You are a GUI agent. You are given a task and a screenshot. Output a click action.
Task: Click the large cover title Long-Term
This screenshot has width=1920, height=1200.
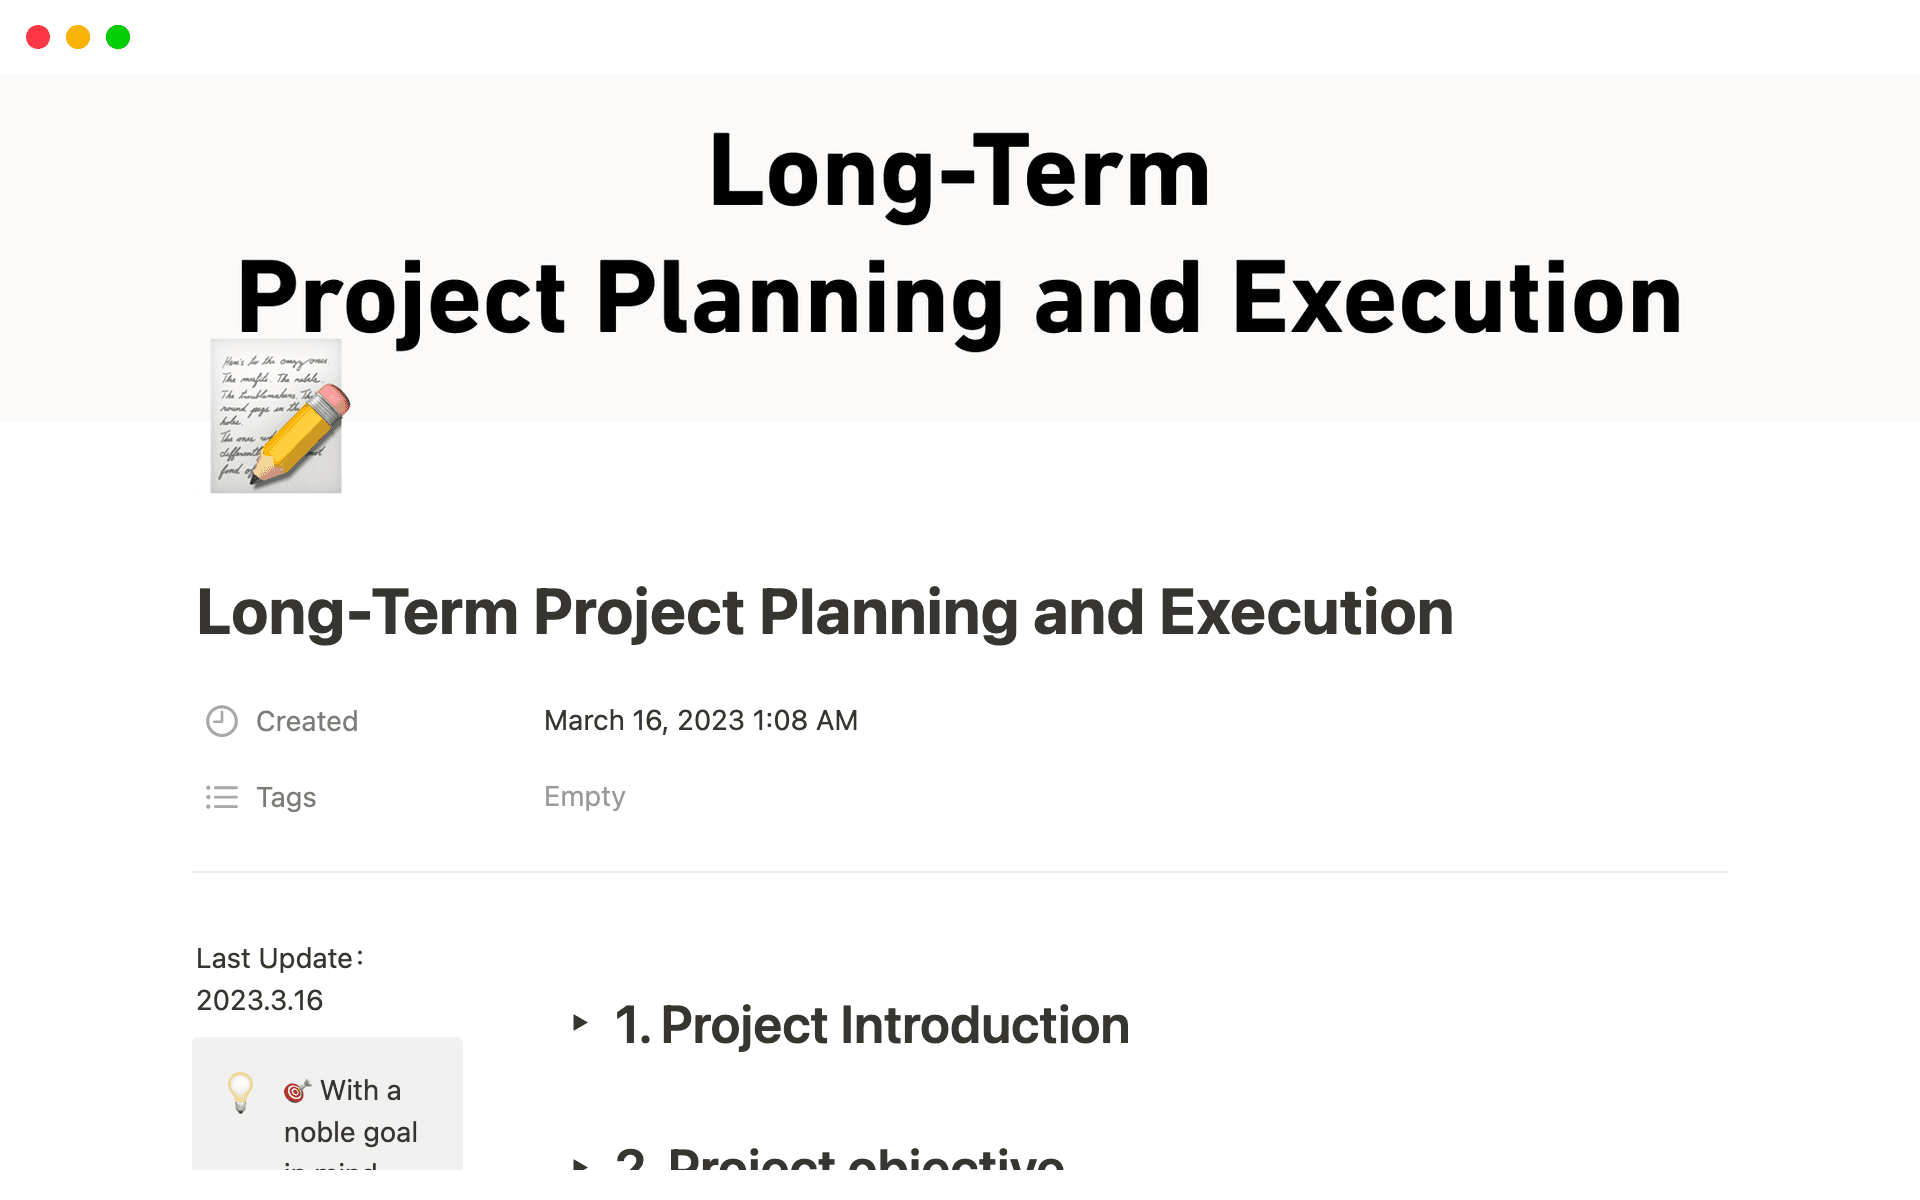pos(960,173)
